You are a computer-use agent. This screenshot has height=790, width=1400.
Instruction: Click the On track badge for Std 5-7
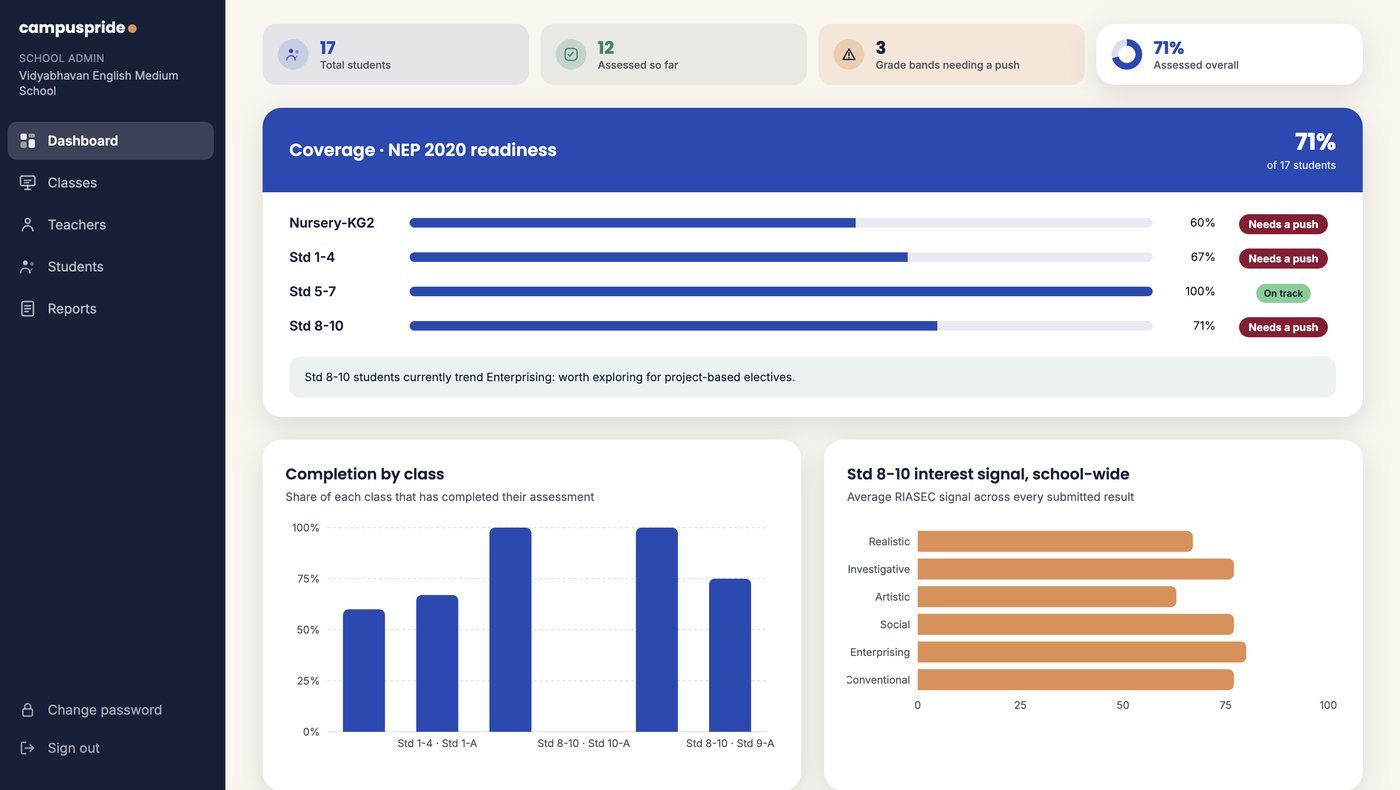[1283, 293]
